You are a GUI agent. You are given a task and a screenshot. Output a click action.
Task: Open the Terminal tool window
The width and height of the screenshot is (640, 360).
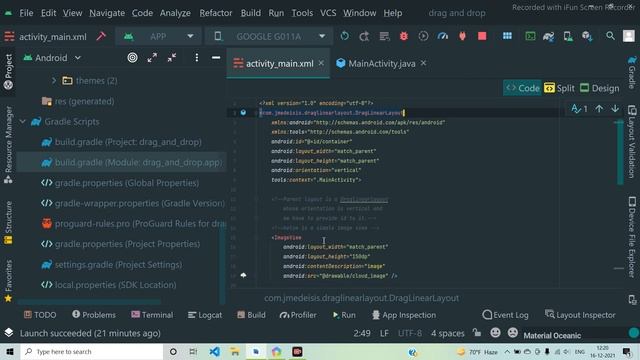click(152, 315)
